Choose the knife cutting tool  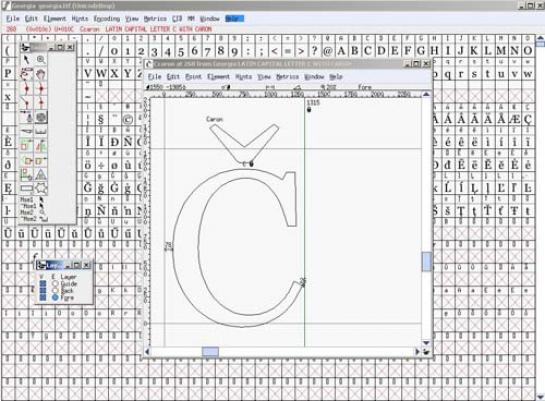click(26, 131)
